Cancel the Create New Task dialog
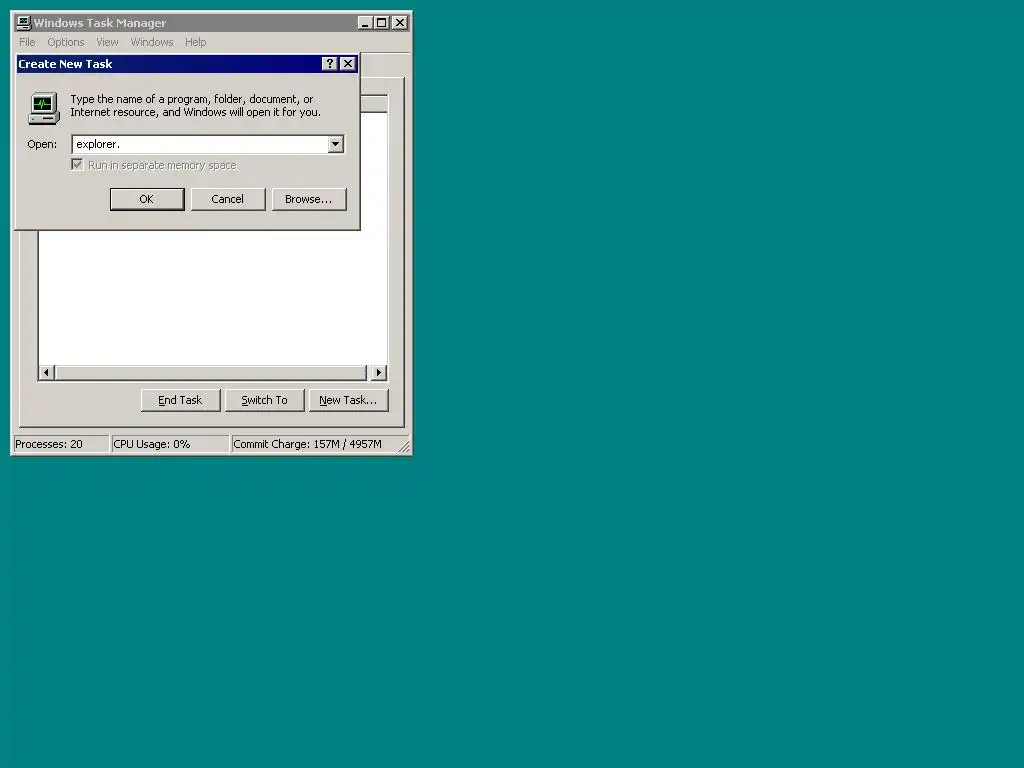Viewport: 1024px width, 768px height. [228, 199]
